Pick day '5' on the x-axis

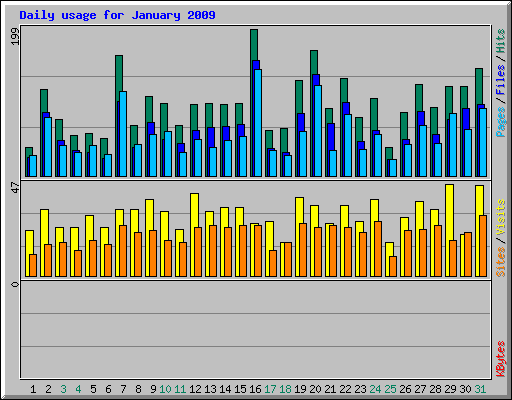[x=93, y=389]
